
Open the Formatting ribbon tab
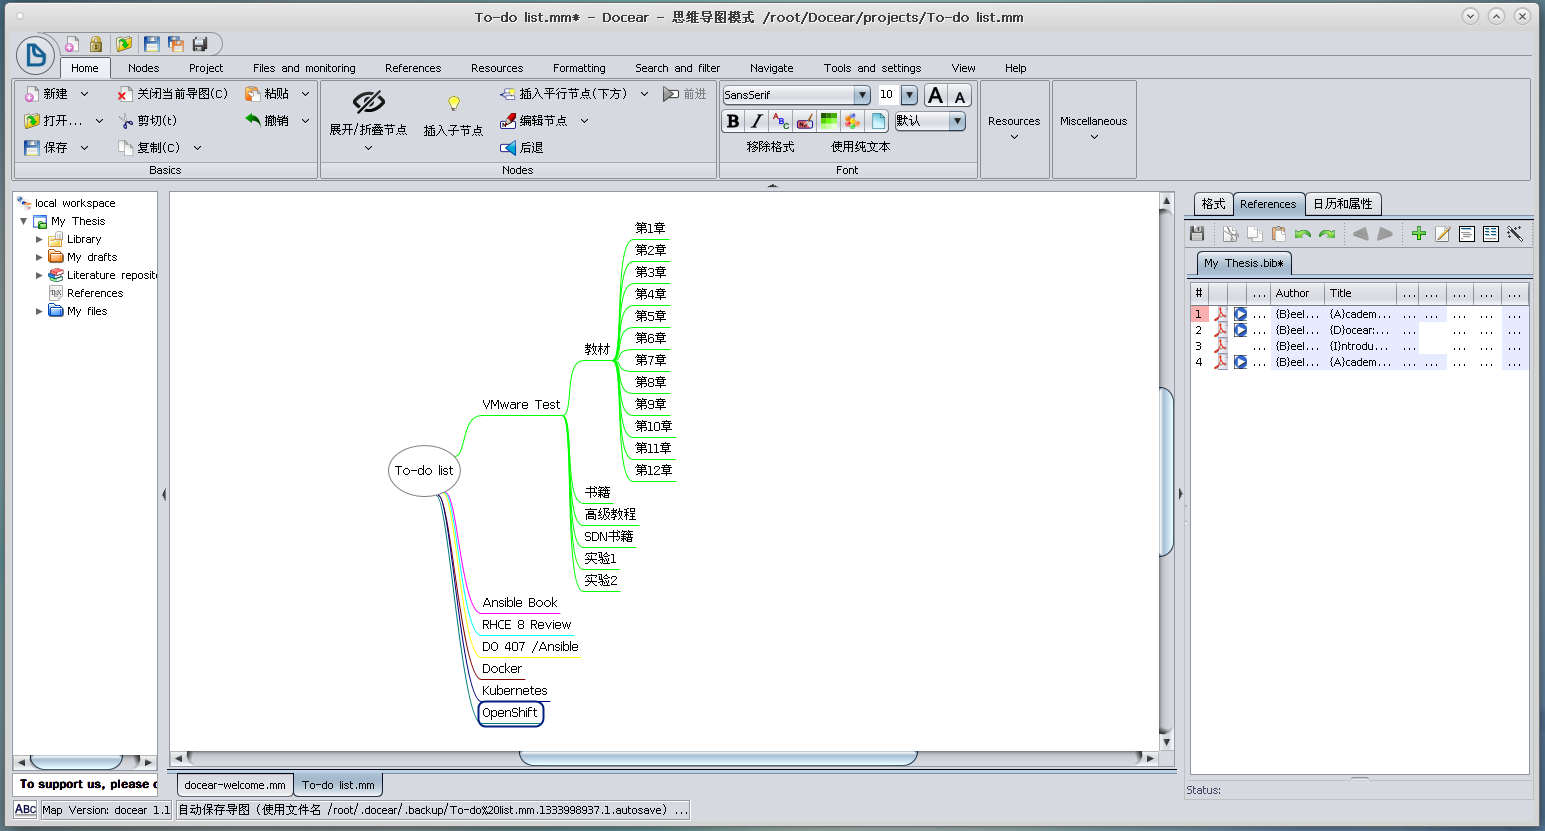pos(579,68)
